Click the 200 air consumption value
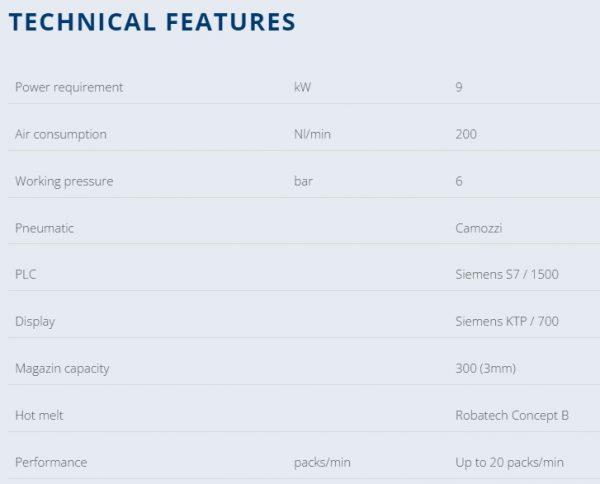Image resolution: width=600 pixels, height=484 pixels. pyautogui.click(x=465, y=134)
